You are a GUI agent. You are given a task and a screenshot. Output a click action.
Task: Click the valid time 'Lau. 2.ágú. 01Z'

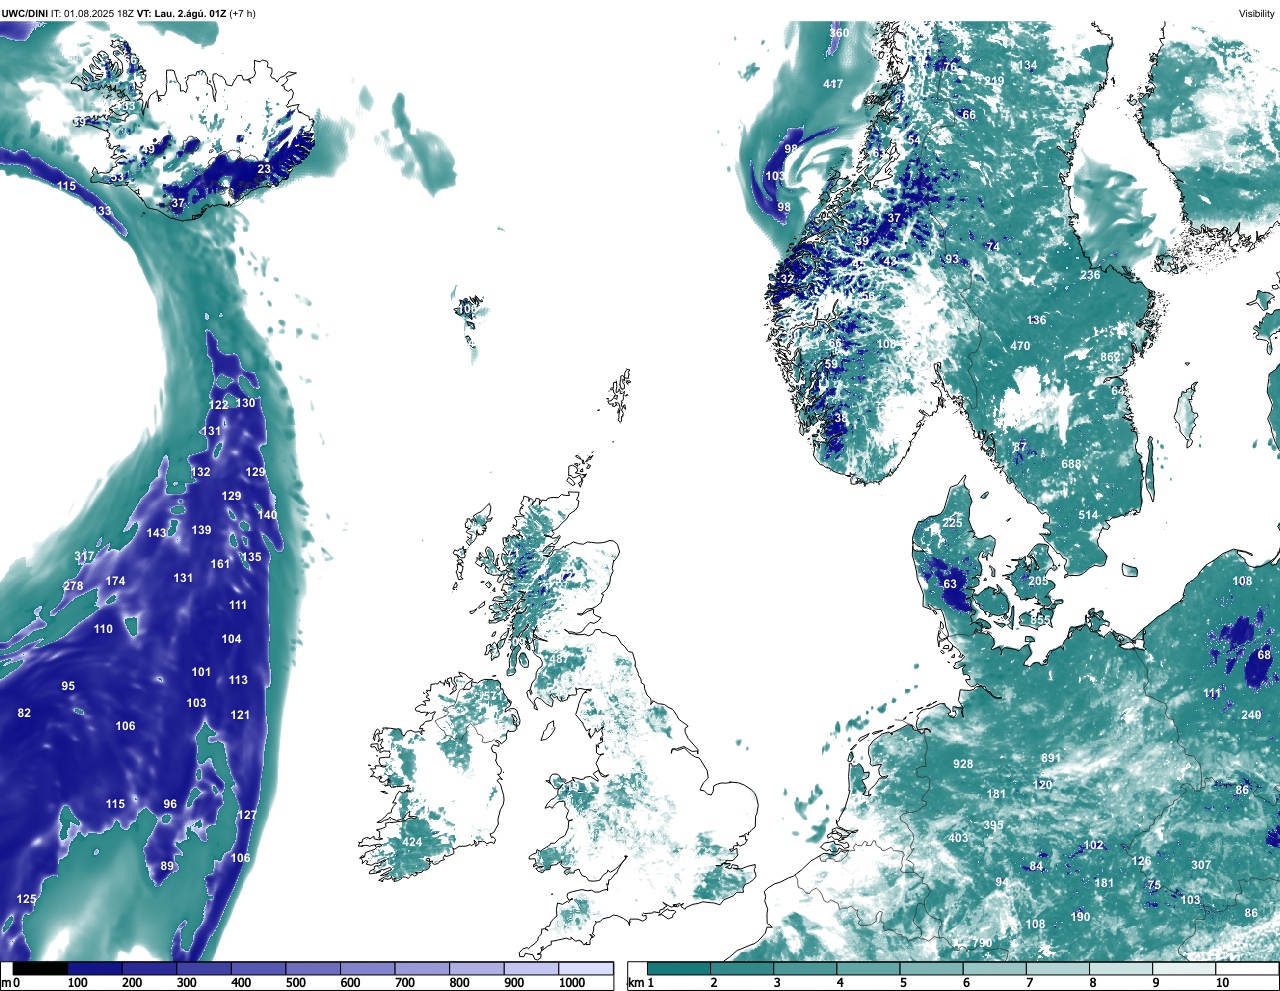[189, 13]
